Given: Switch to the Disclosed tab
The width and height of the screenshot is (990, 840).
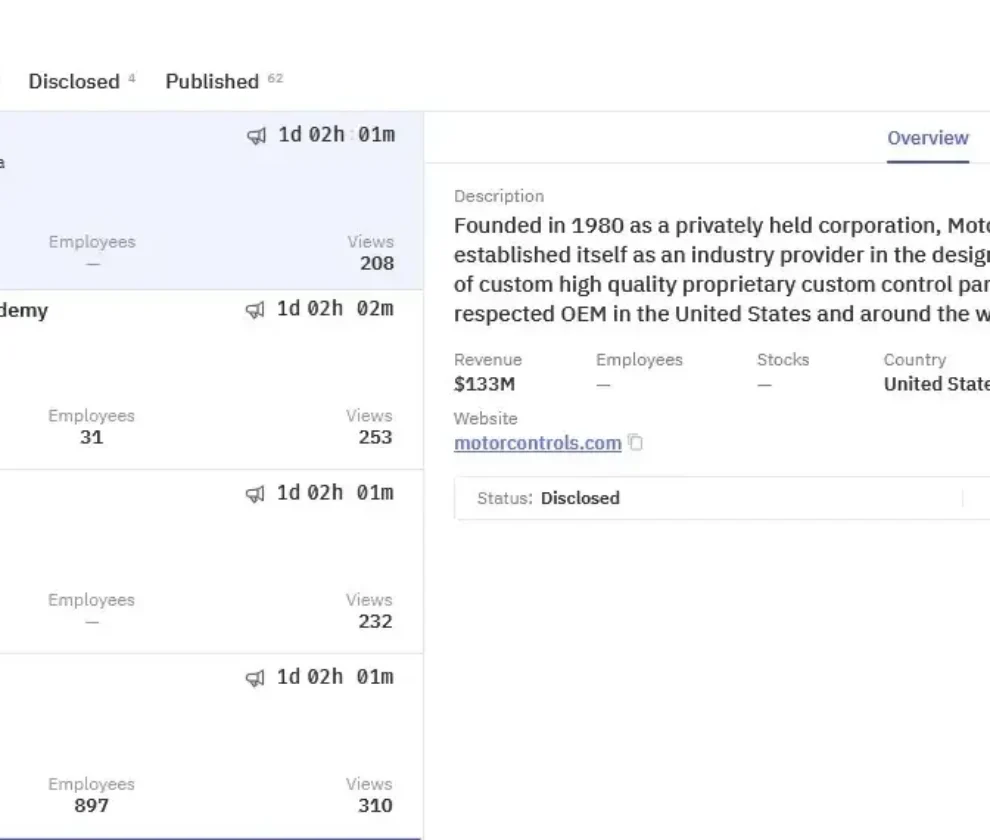Looking at the screenshot, I should [x=74, y=82].
